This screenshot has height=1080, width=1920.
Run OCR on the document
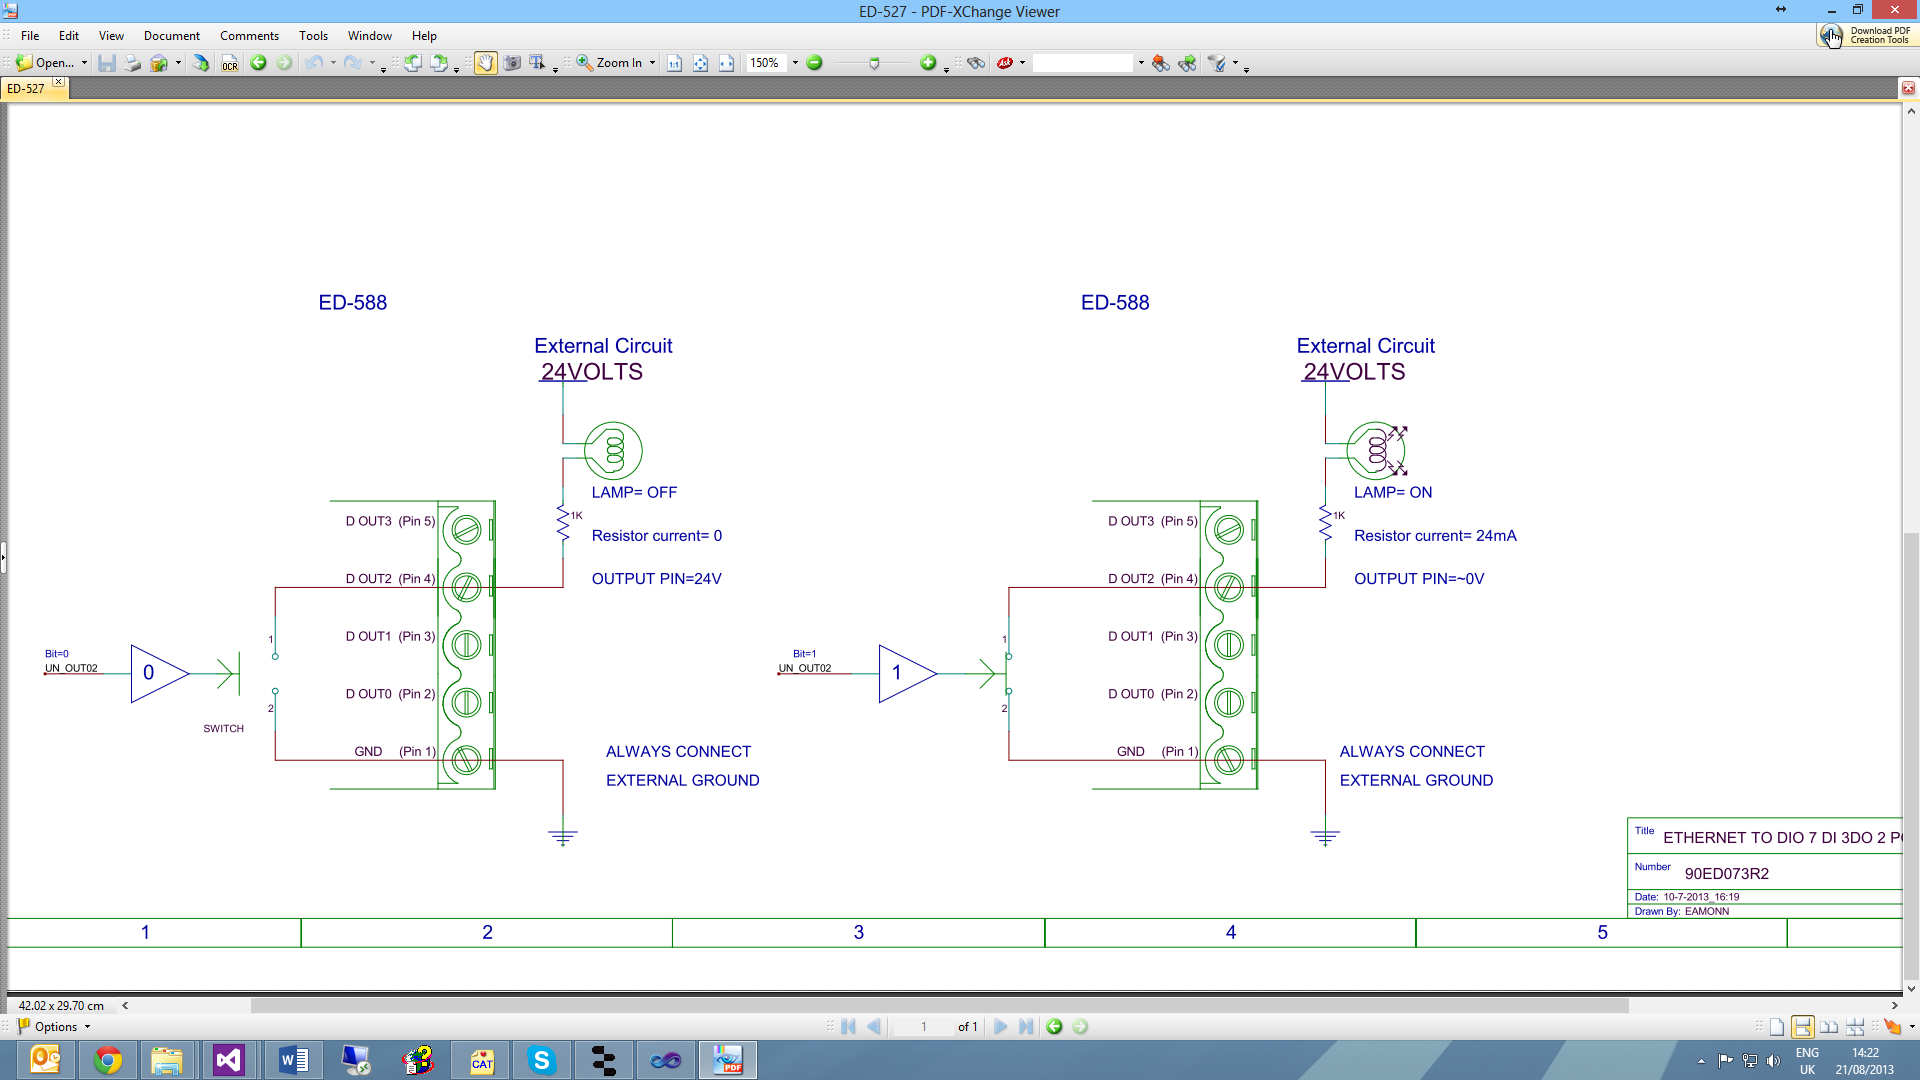[x=229, y=63]
